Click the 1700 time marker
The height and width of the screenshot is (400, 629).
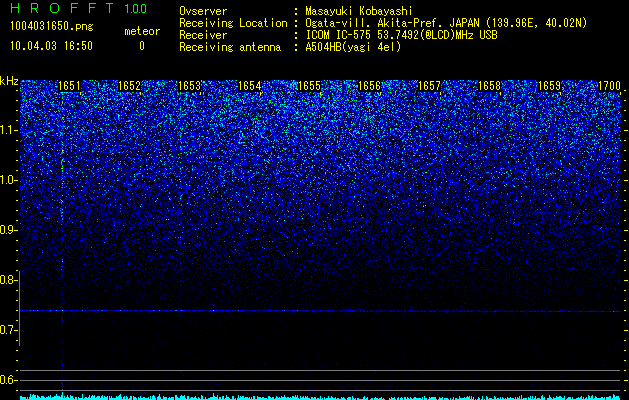pyautogui.click(x=609, y=86)
